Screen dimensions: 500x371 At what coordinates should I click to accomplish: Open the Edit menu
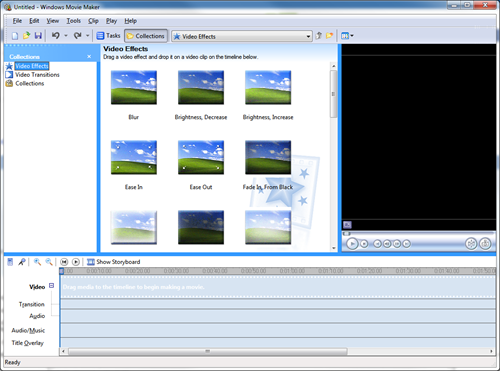pos(34,21)
